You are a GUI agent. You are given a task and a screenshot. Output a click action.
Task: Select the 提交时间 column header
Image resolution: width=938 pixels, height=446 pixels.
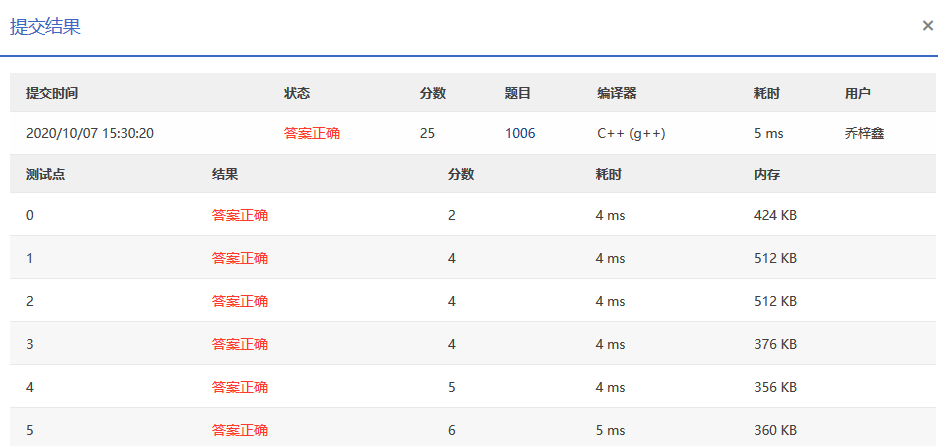51,93
